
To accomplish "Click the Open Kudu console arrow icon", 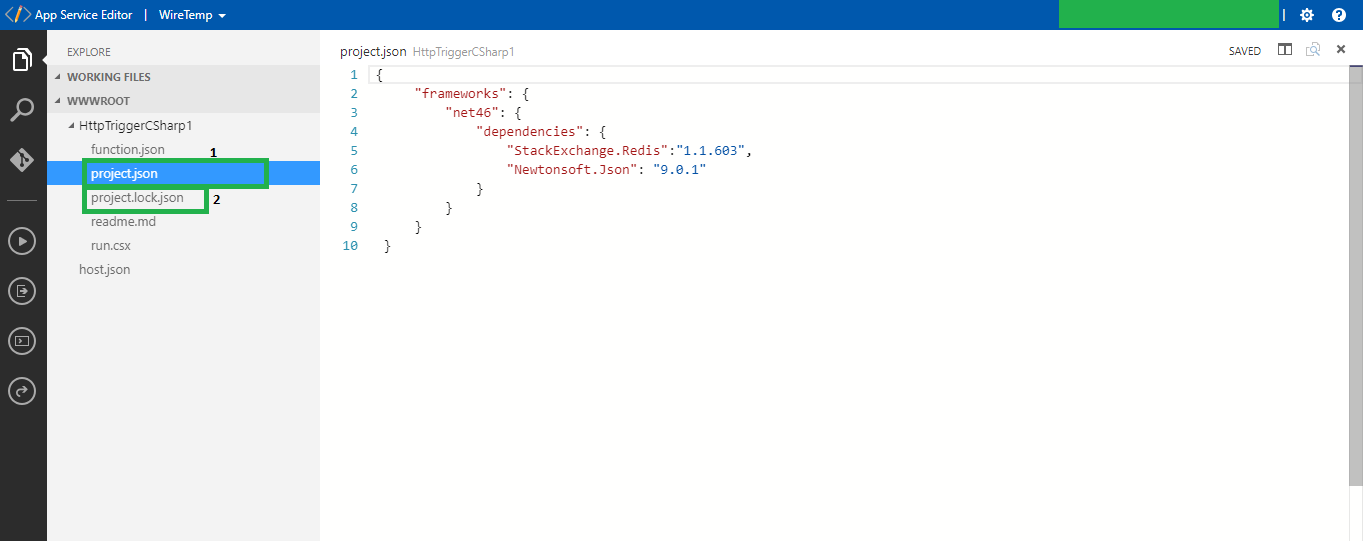I will (22, 391).
